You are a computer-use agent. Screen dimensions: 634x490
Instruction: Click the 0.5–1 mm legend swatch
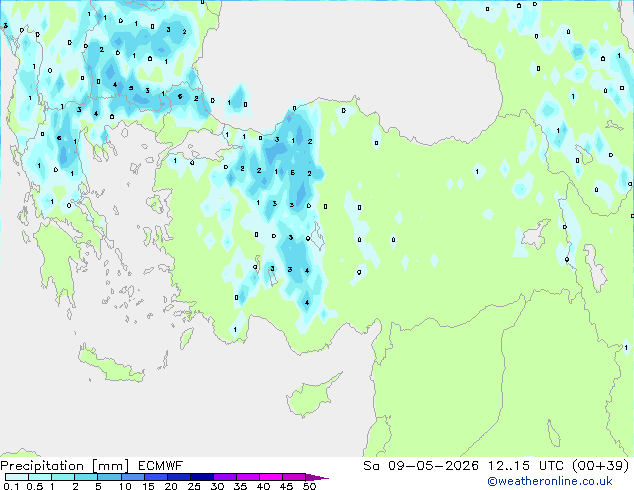tap(40, 477)
